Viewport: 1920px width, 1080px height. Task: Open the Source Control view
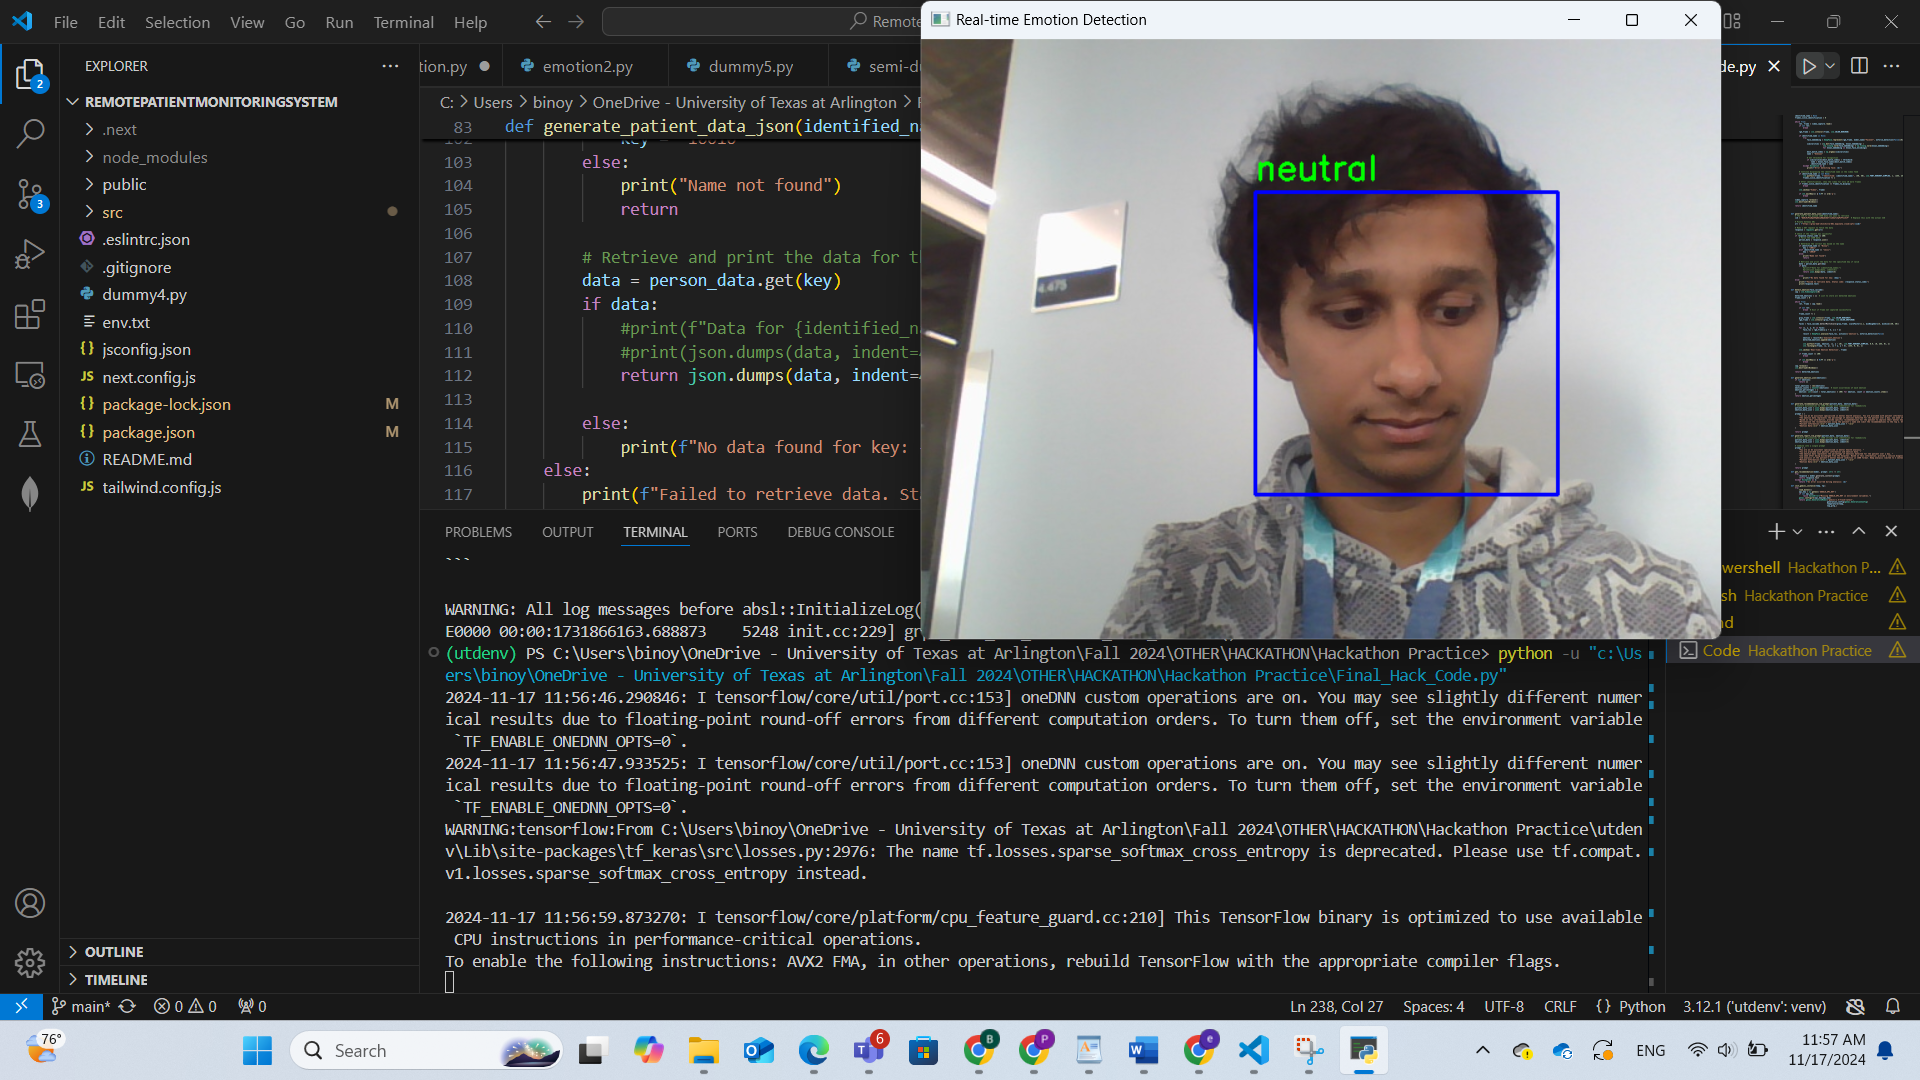[x=30, y=194]
